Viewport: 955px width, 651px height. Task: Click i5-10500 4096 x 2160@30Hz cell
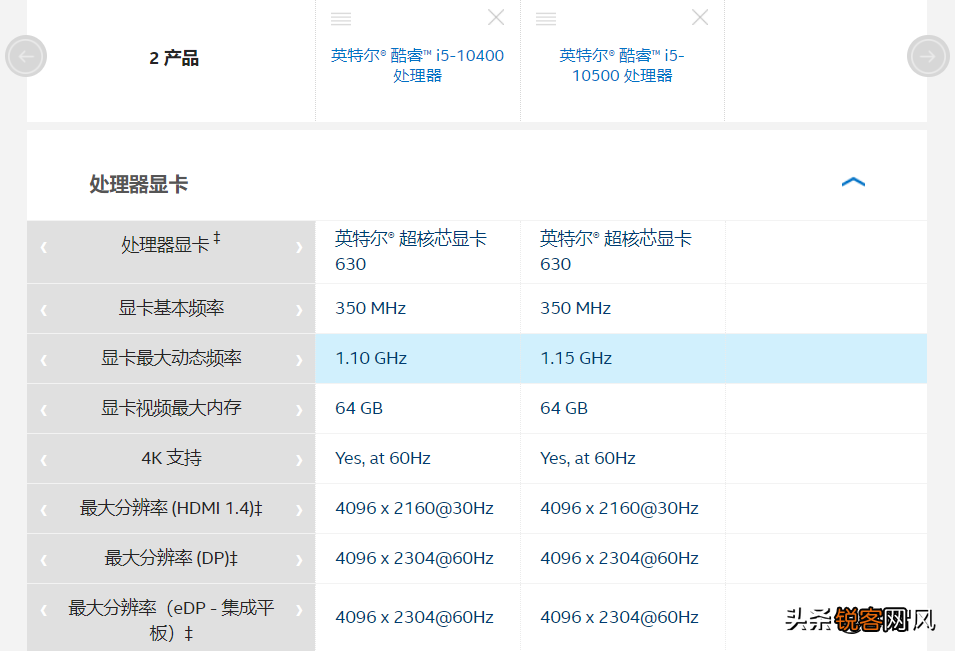622,508
